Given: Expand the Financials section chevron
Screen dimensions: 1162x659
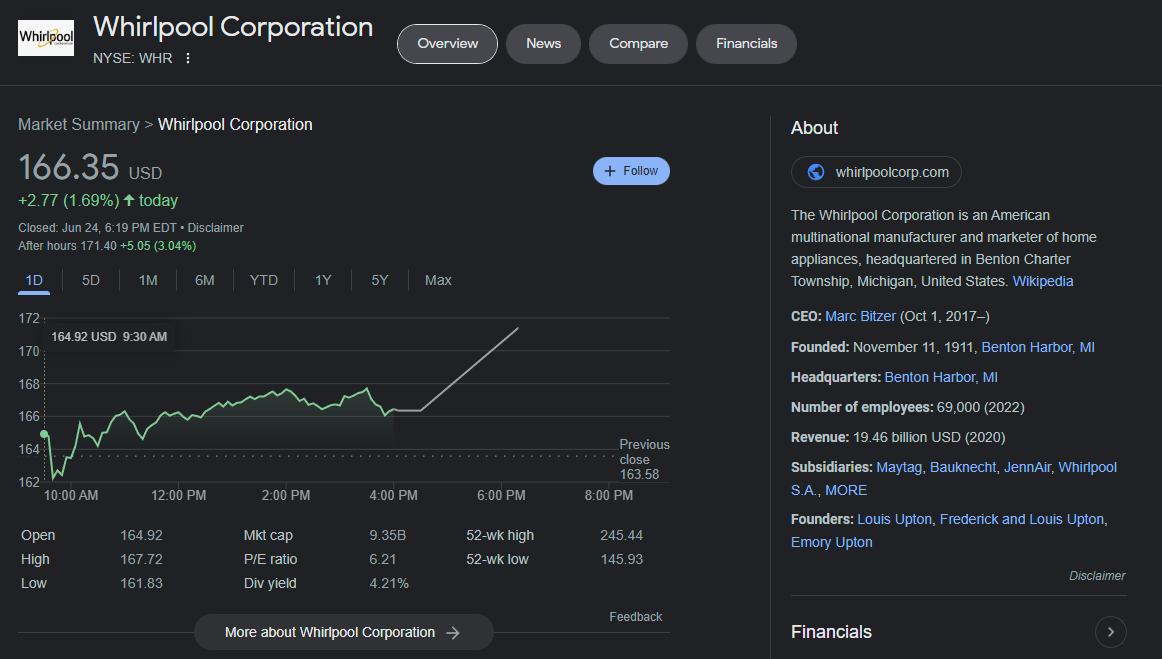Looking at the screenshot, I should pyautogui.click(x=1111, y=632).
